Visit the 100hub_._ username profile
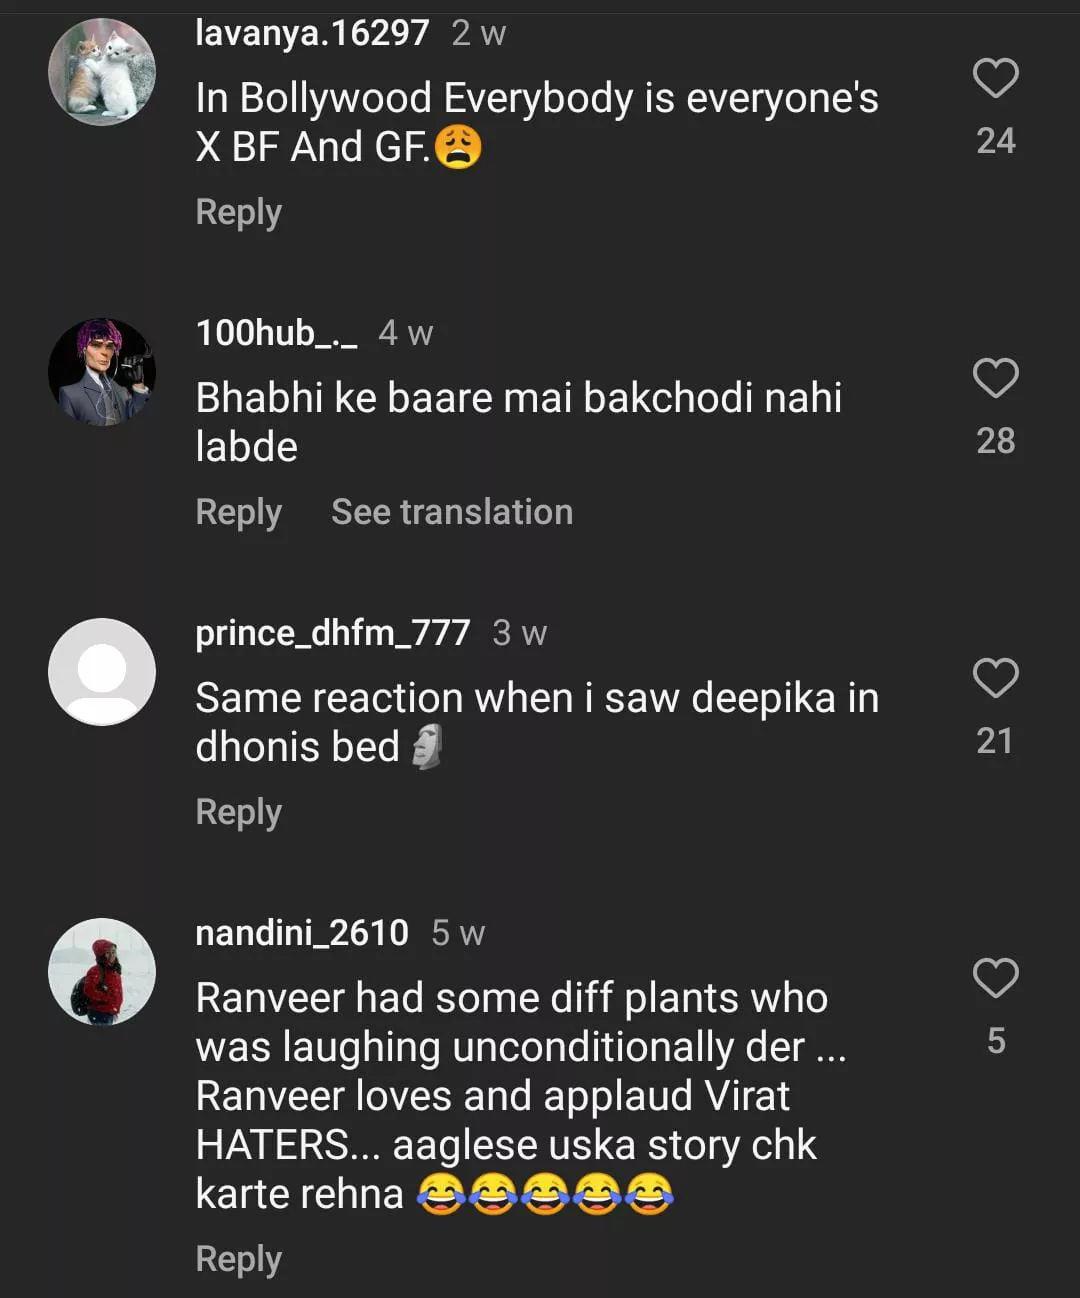Screen dimensions: 1080x1298 click(276, 333)
